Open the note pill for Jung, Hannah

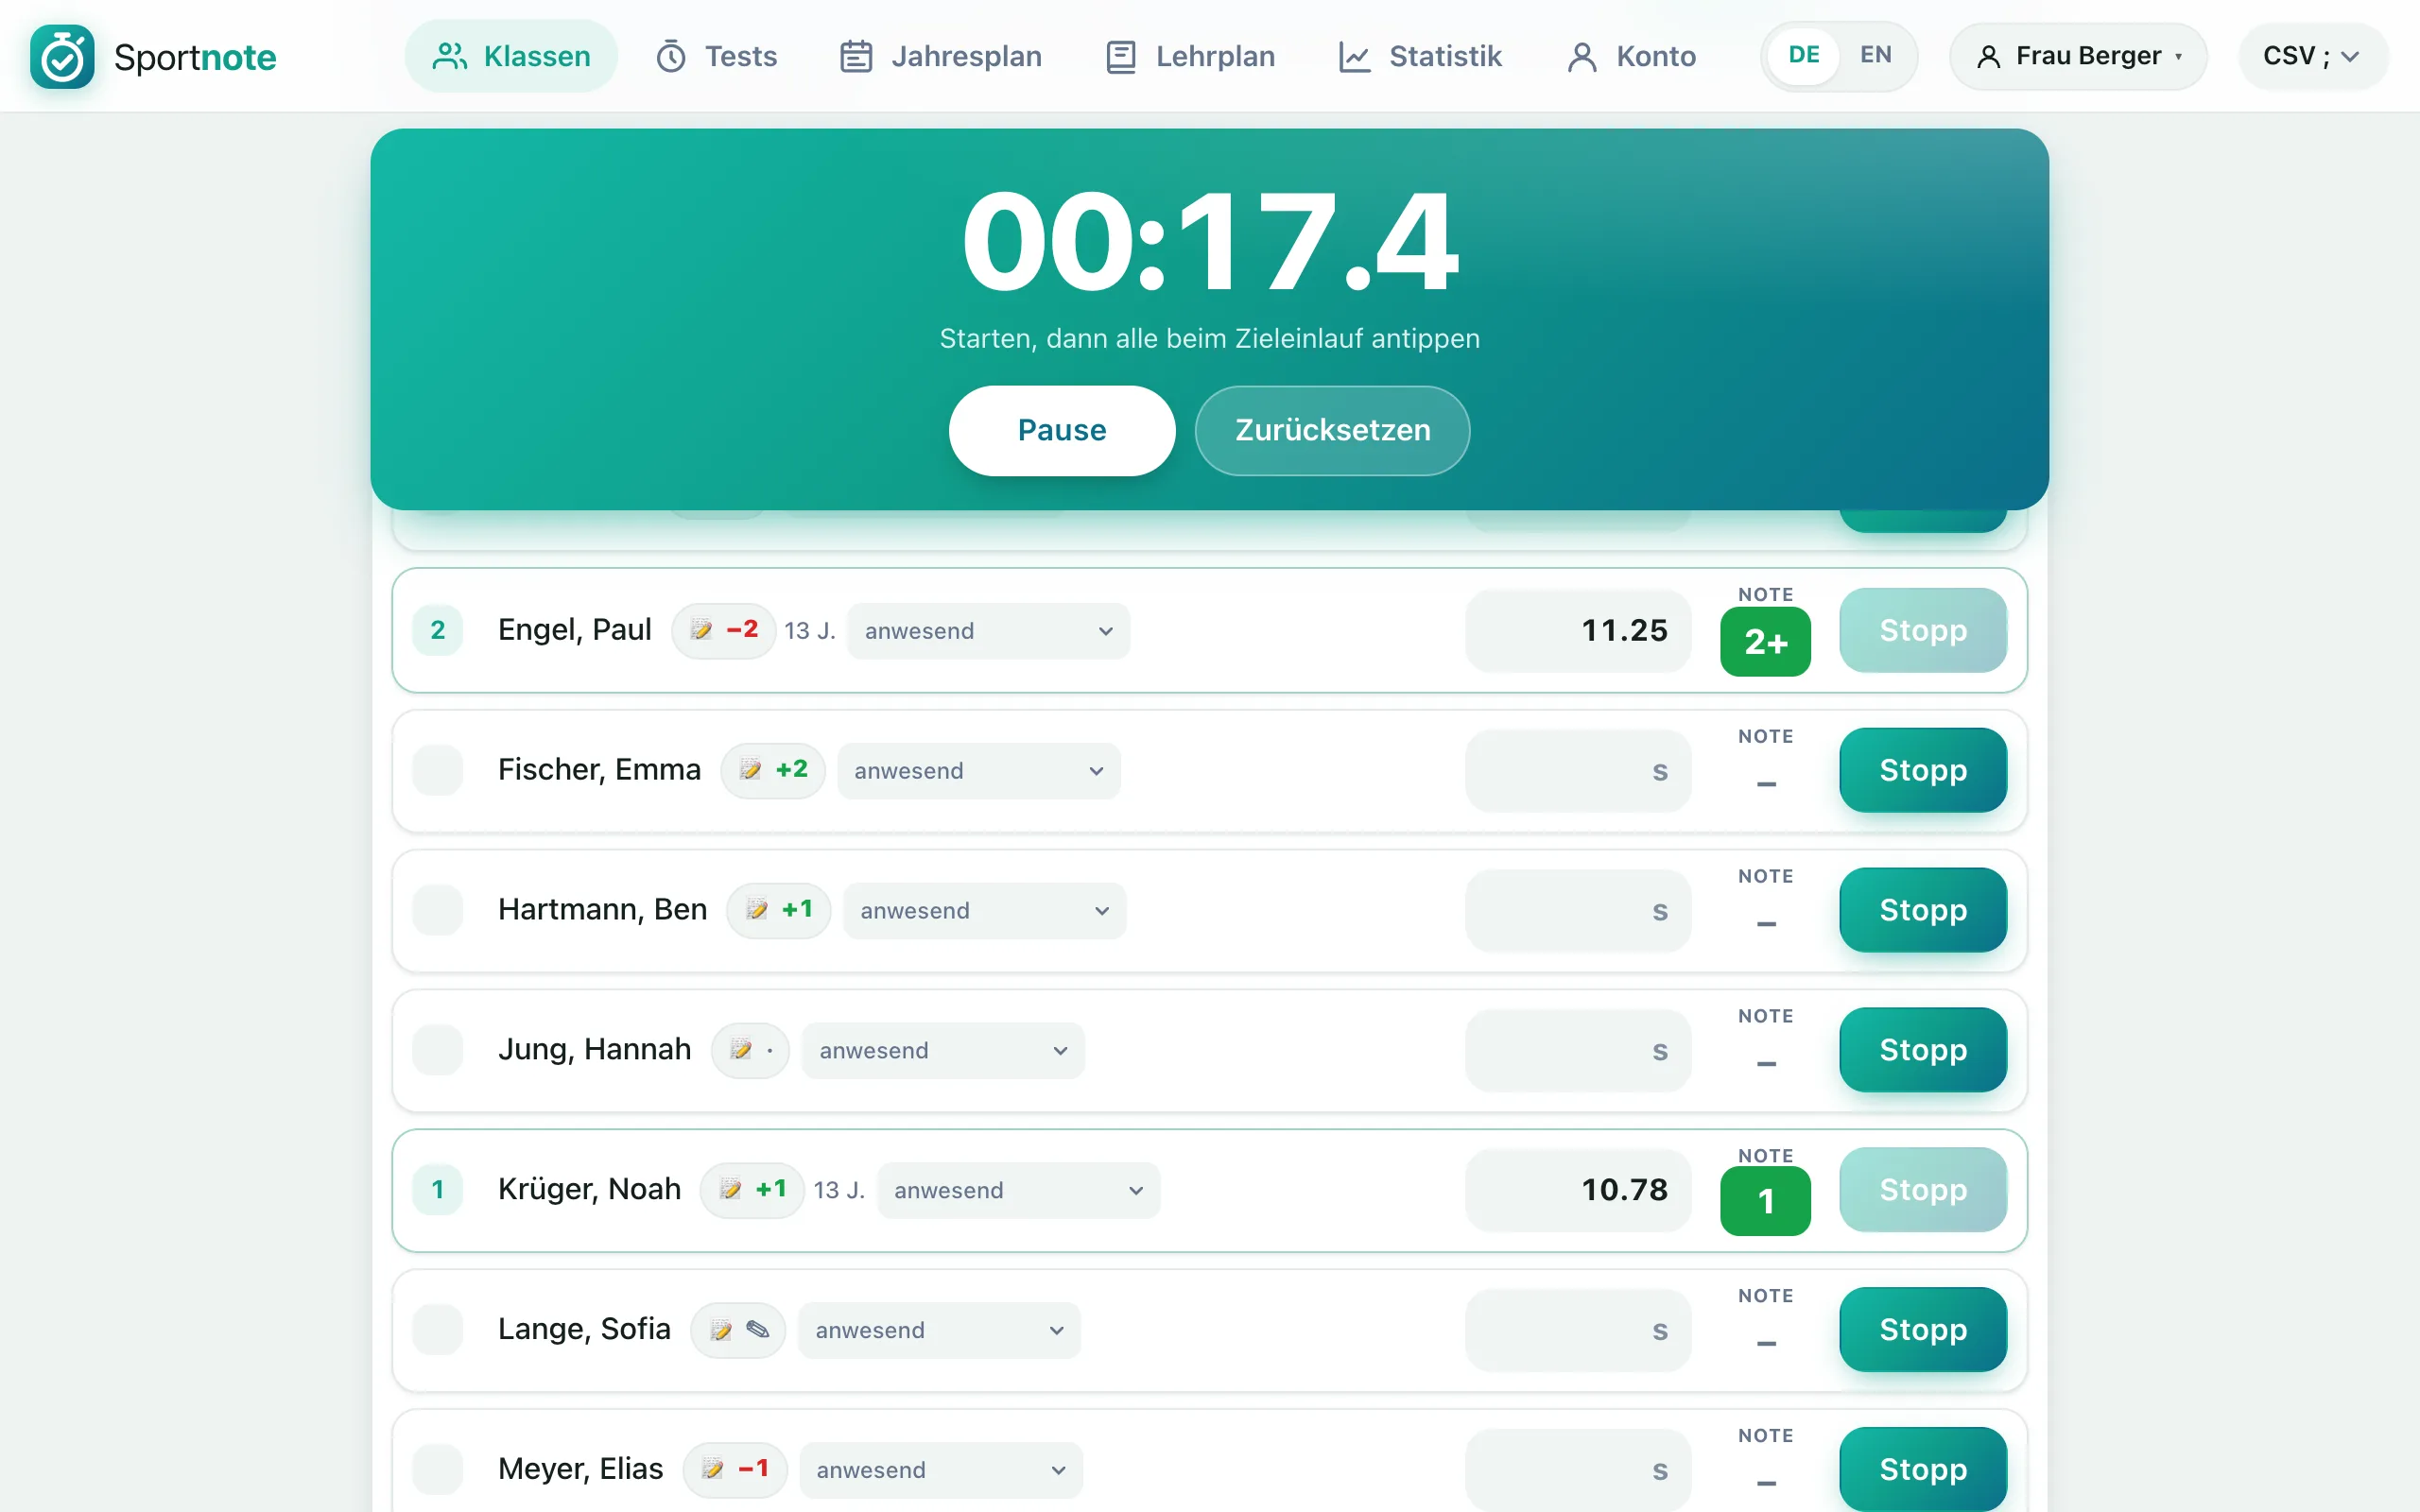coord(750,1050)
